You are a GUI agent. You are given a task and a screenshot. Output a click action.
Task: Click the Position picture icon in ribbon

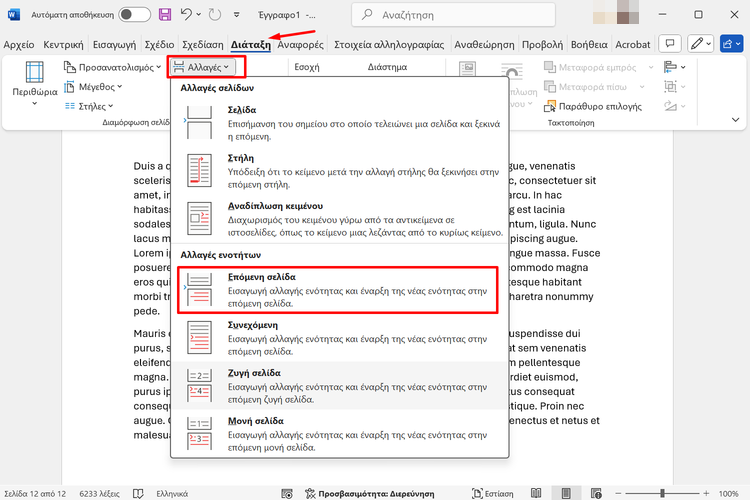[x=467, y=69]
